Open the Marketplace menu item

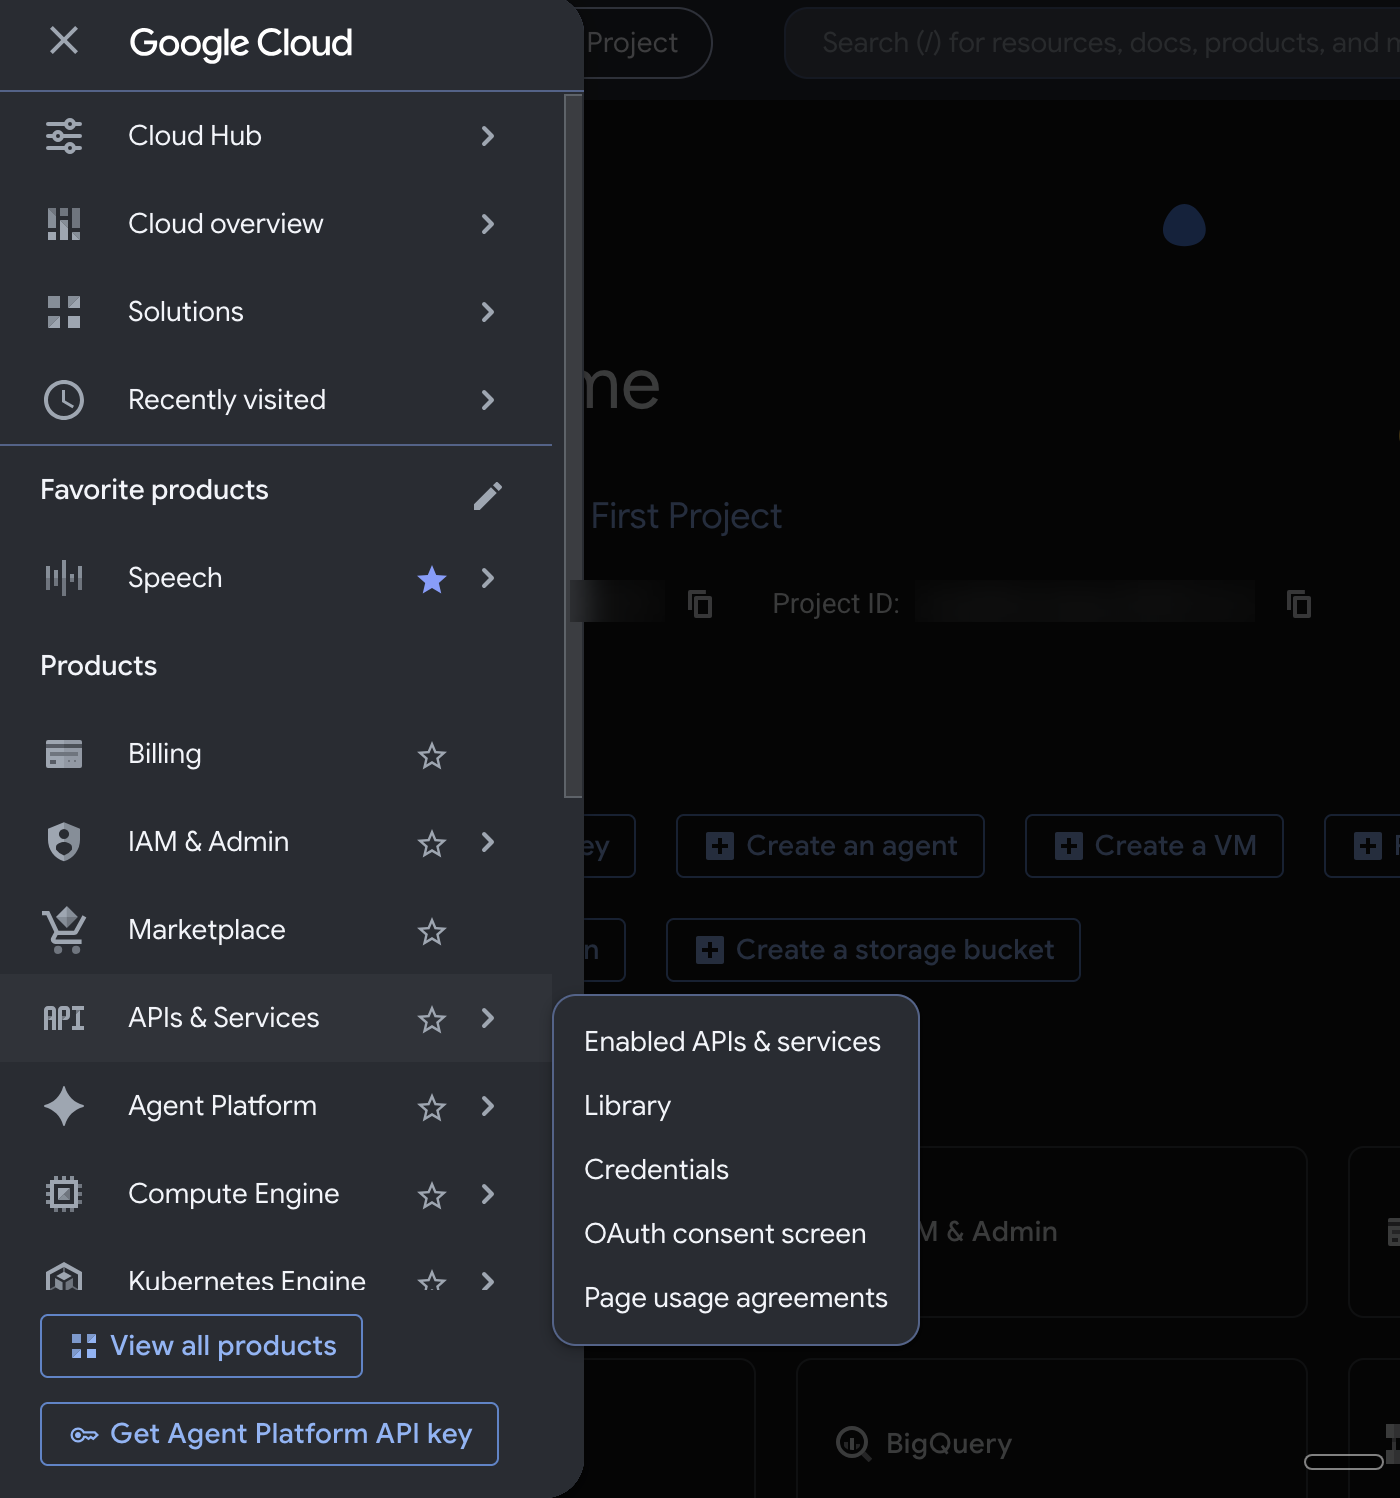click(276, 930)
